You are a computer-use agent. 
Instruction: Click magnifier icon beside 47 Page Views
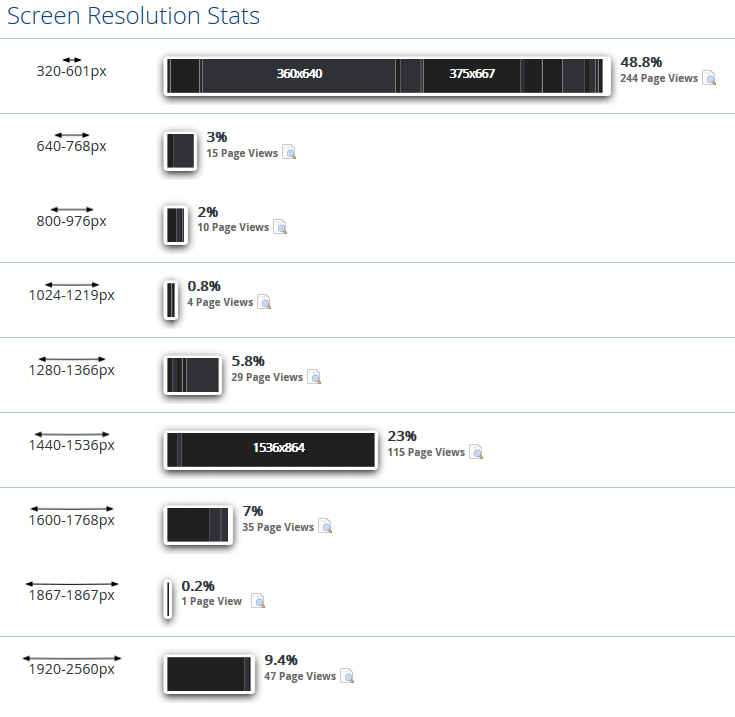click(347, 677)
